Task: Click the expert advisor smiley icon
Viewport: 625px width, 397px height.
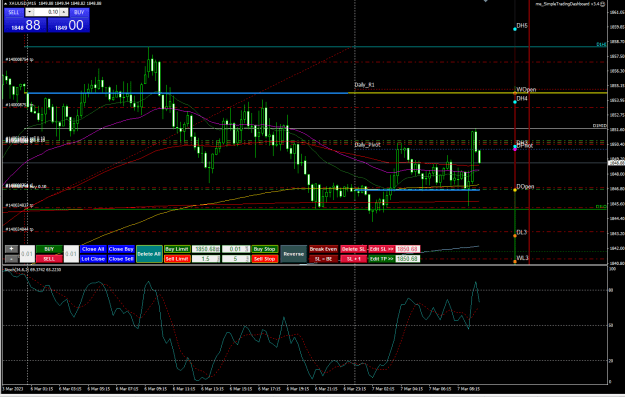Action: [x=603, y=4]
